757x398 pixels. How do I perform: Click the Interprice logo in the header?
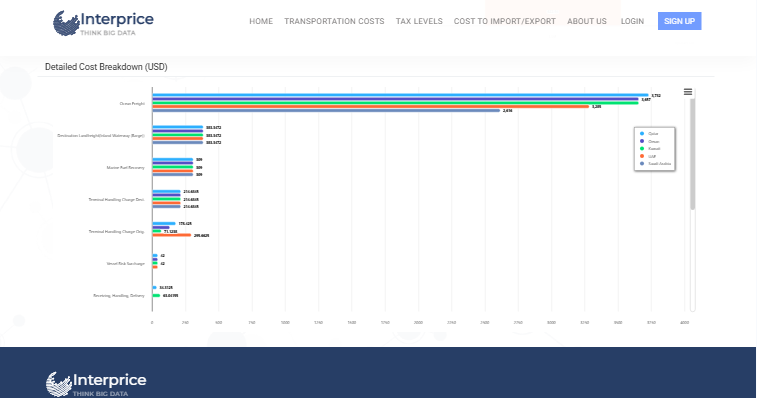point(103,23)
